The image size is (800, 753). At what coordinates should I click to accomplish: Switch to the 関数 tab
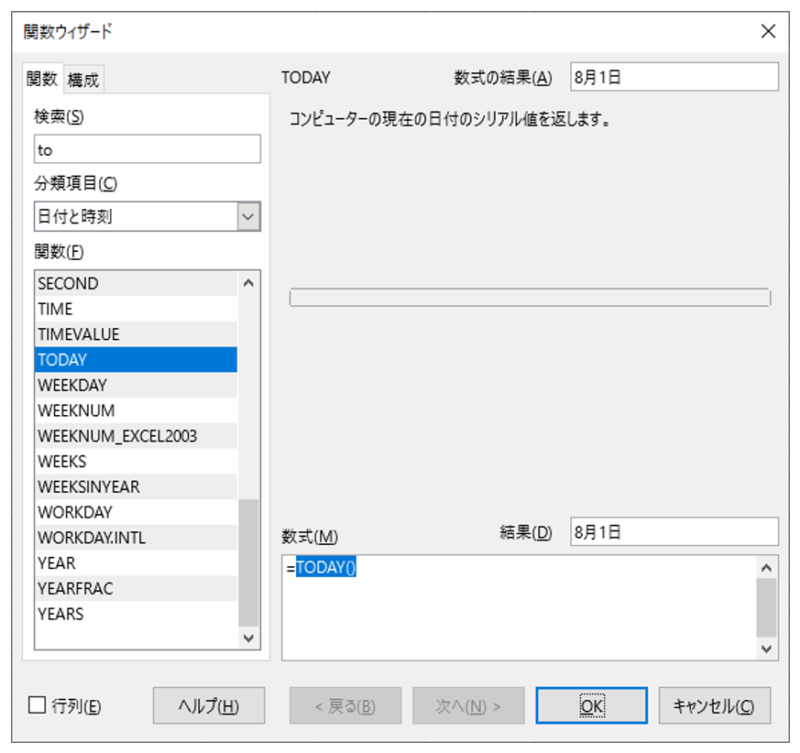(42, 79)
